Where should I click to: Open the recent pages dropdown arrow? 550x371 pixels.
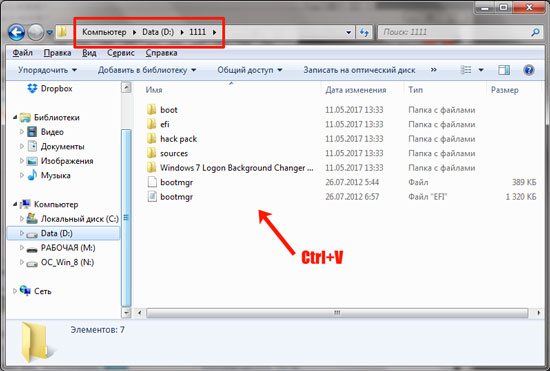coord(49,33)
